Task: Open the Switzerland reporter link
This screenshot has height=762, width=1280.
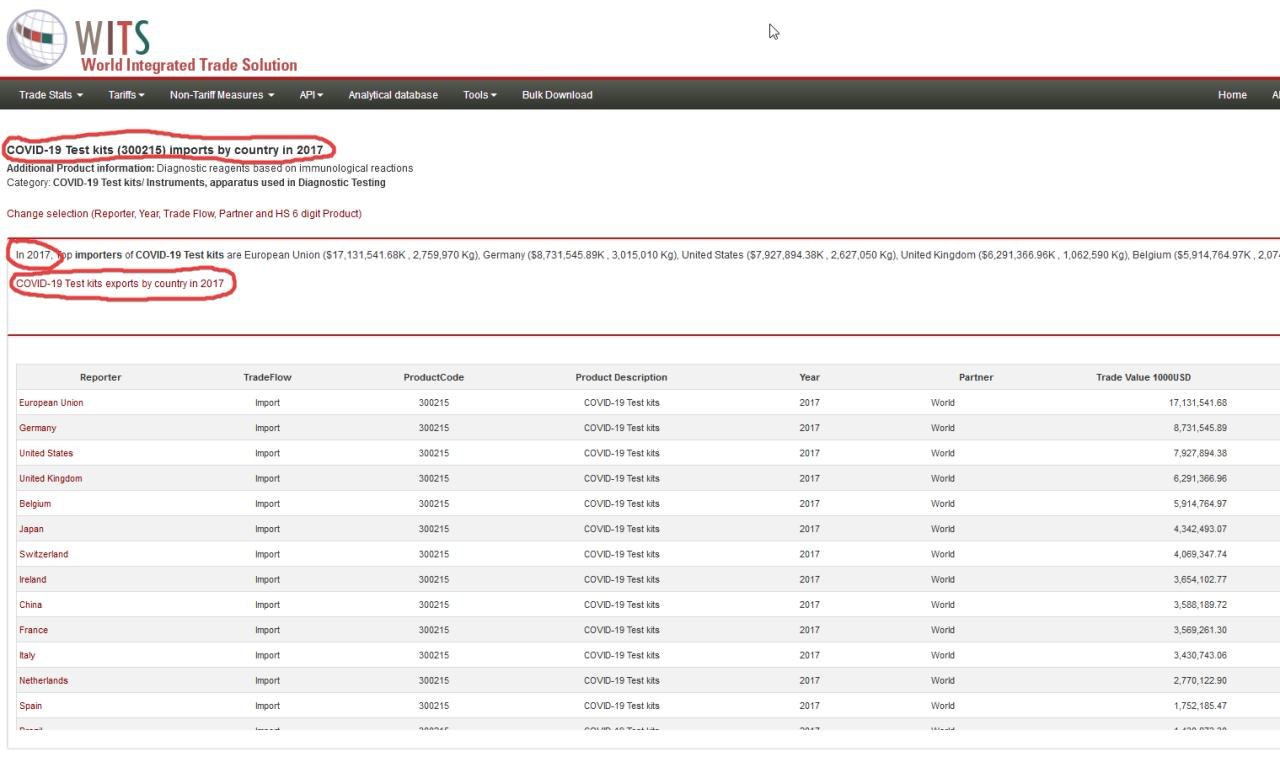Action: click(x=44, y=554)
